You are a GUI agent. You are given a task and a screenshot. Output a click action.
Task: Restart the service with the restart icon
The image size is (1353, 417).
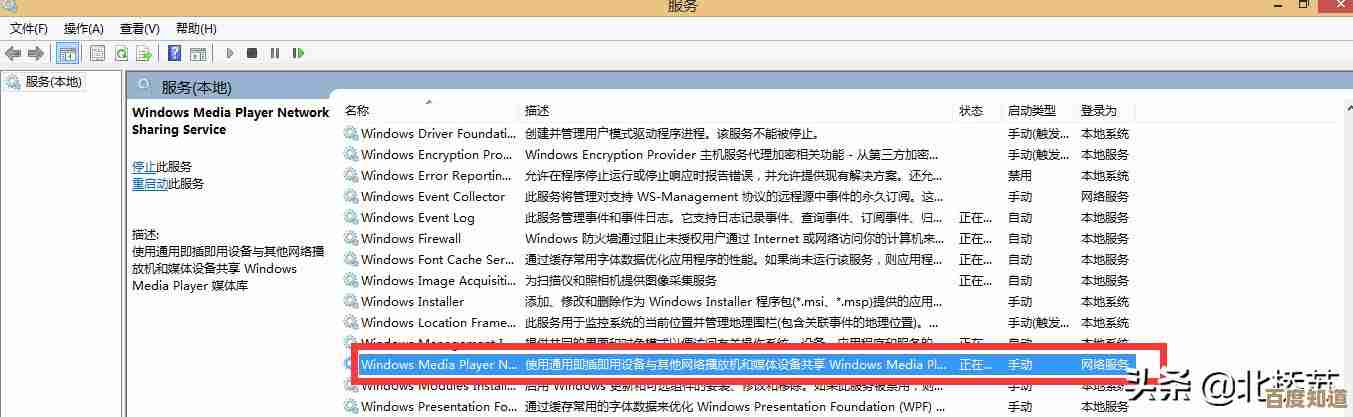point(297,53)
